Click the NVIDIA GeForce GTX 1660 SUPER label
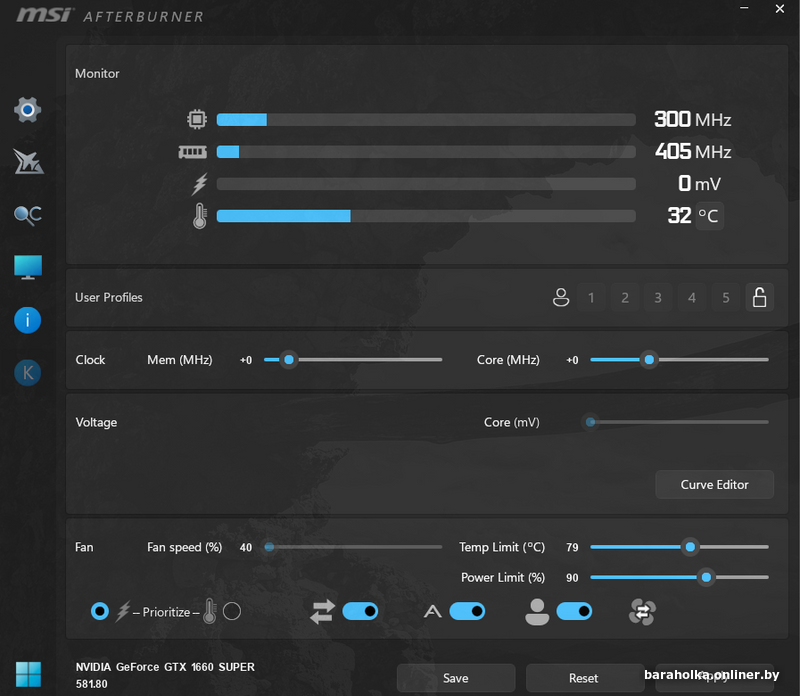Viewport: 800px width, 696px height. pos(165,667)
